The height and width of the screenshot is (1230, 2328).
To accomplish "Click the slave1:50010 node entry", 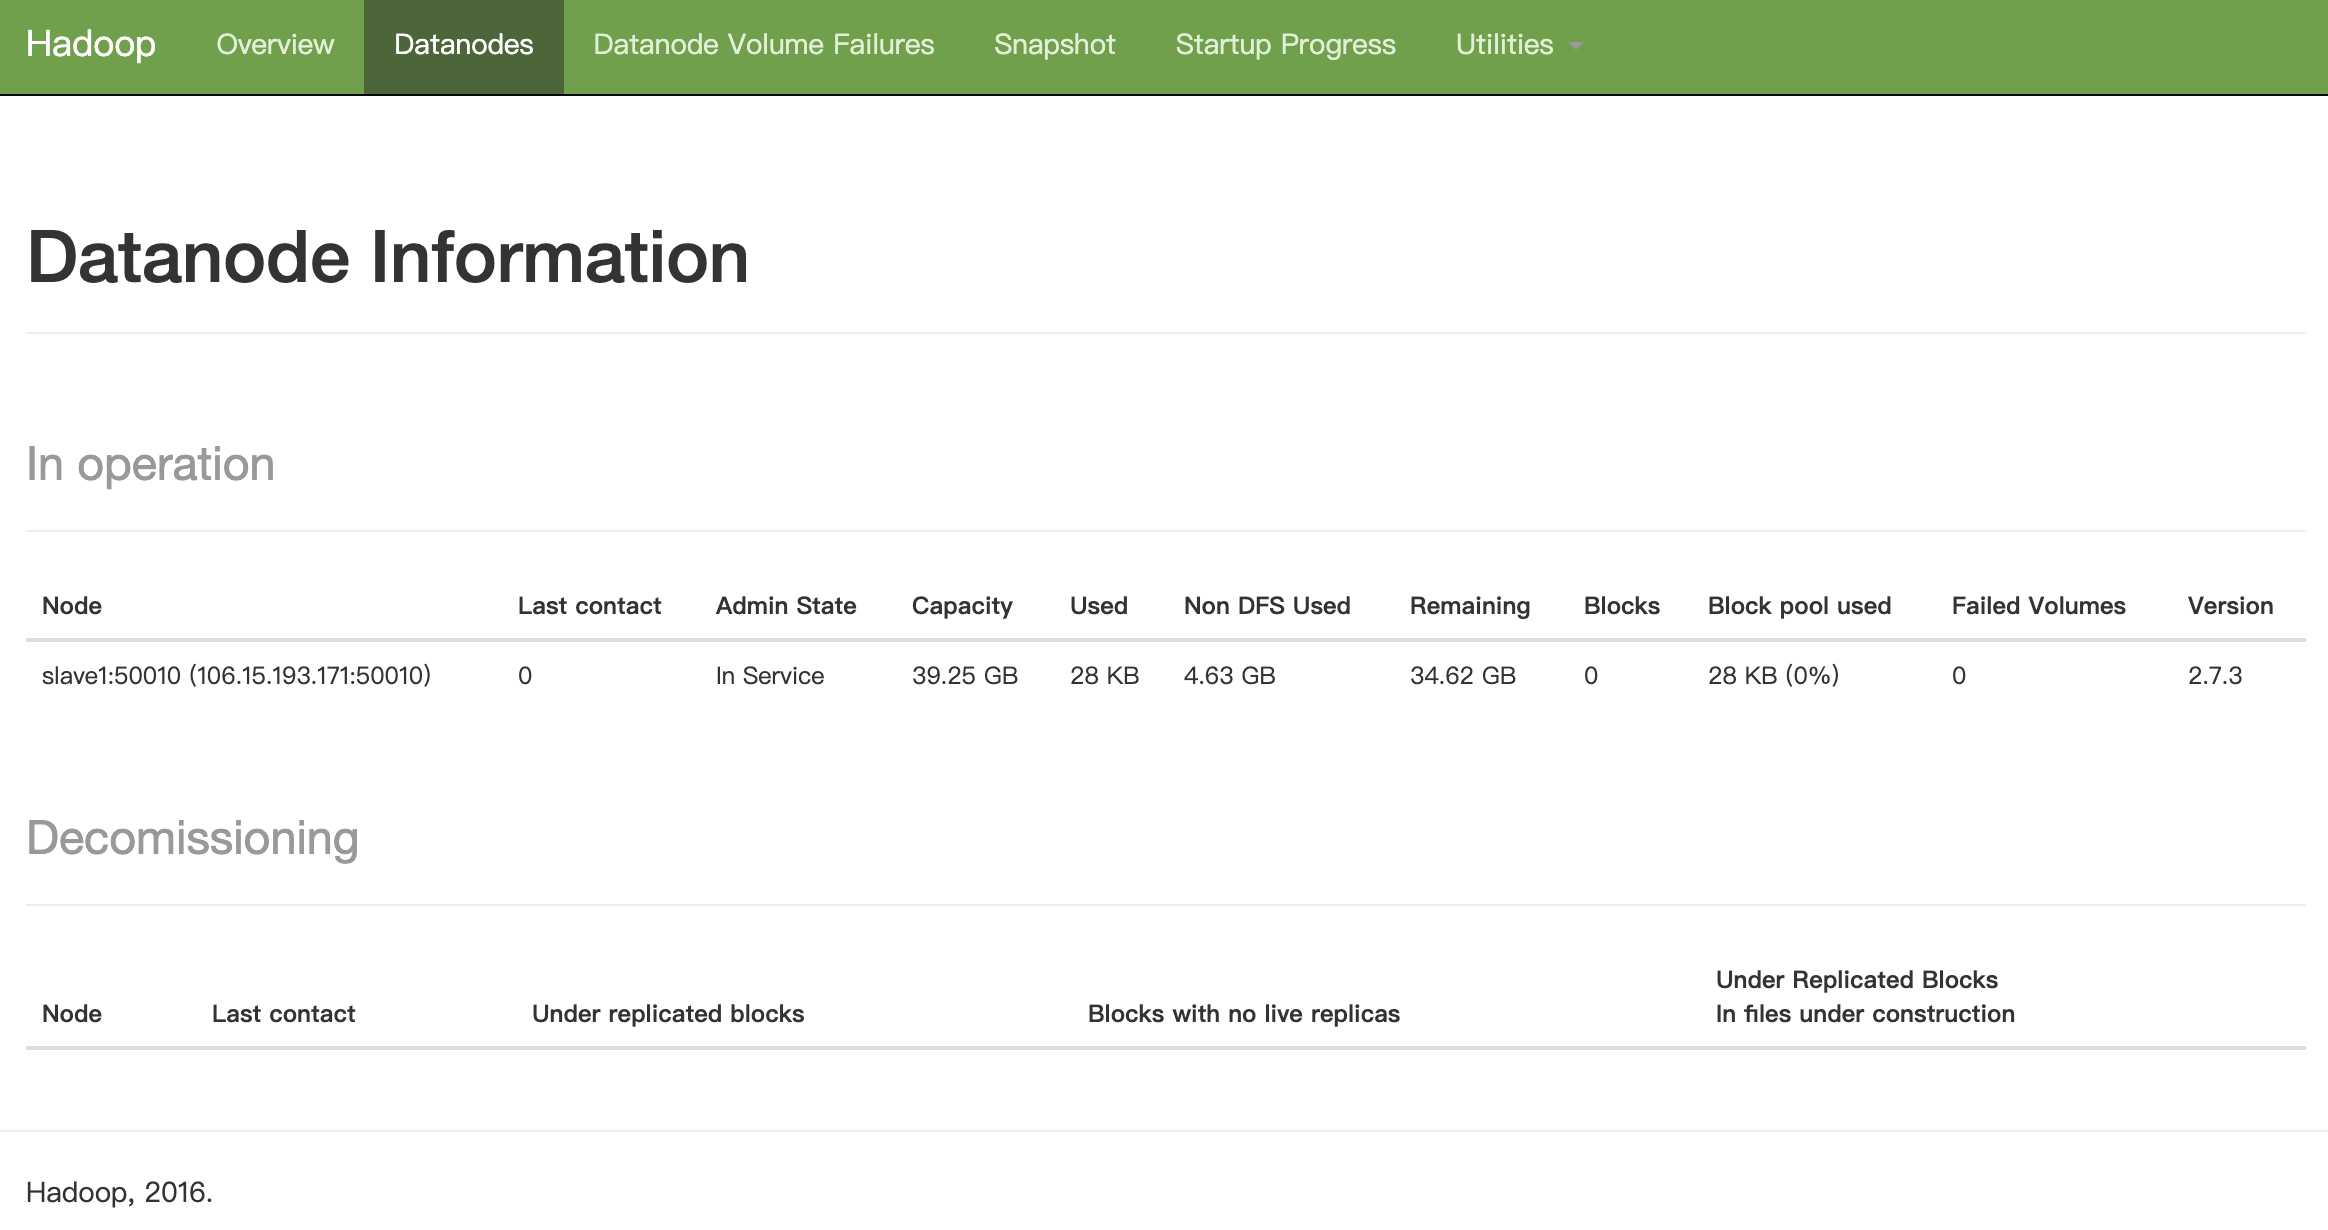I will click(x=236, y=676).
